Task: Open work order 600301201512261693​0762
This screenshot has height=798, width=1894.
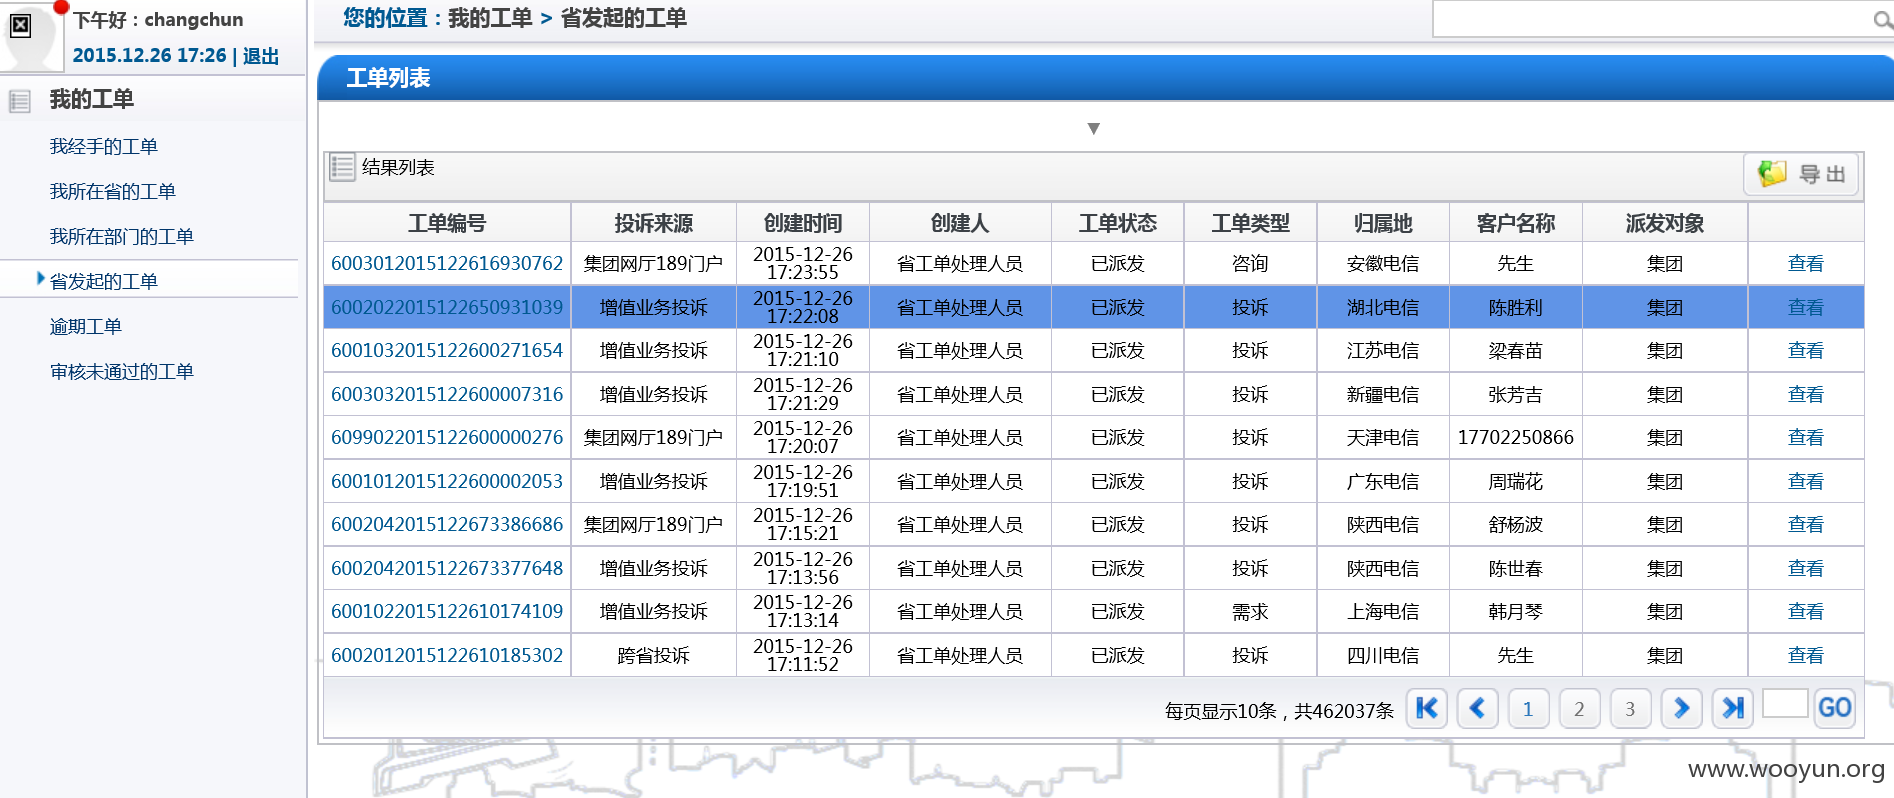Action: click(x=447, y=263)
